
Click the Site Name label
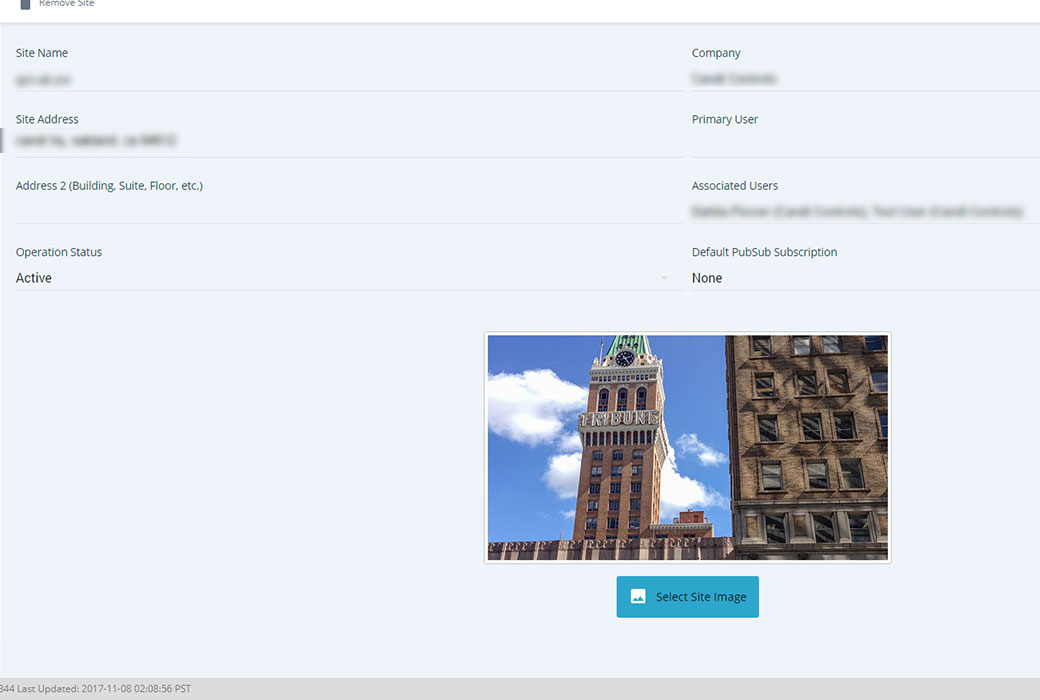pos(42,53)
